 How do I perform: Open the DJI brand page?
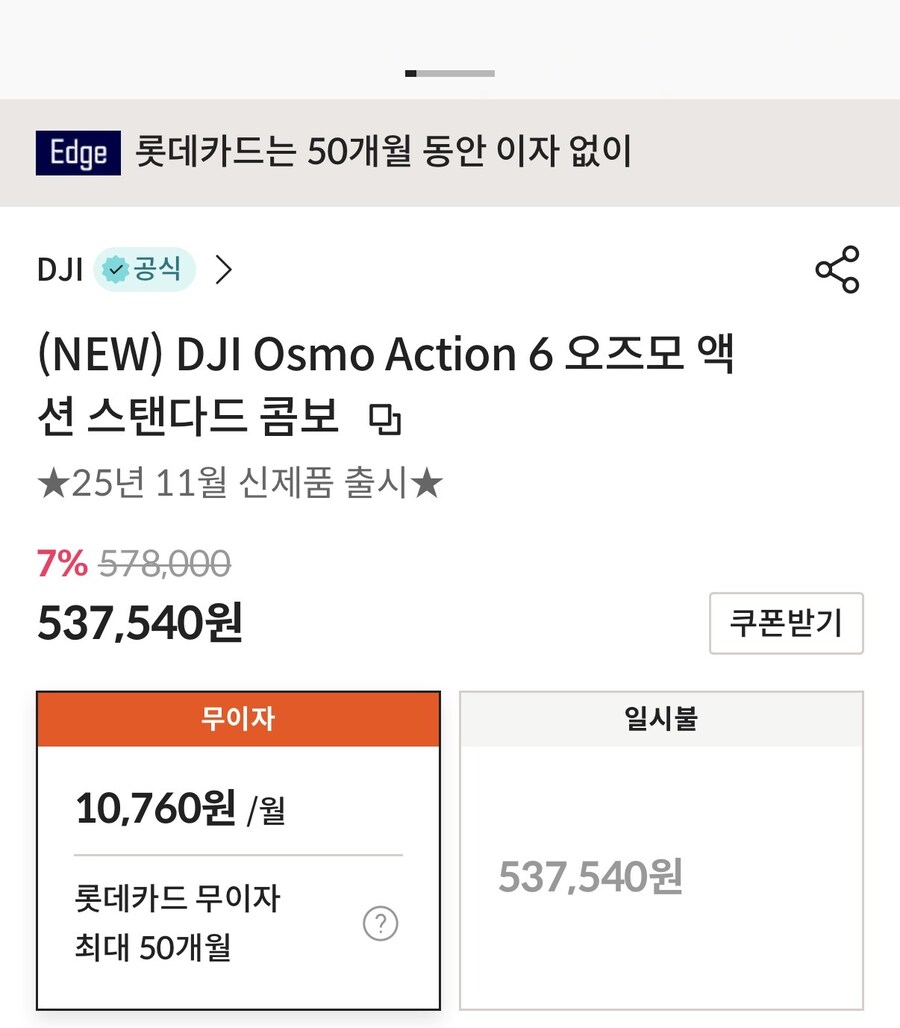[x=60, y=269]
